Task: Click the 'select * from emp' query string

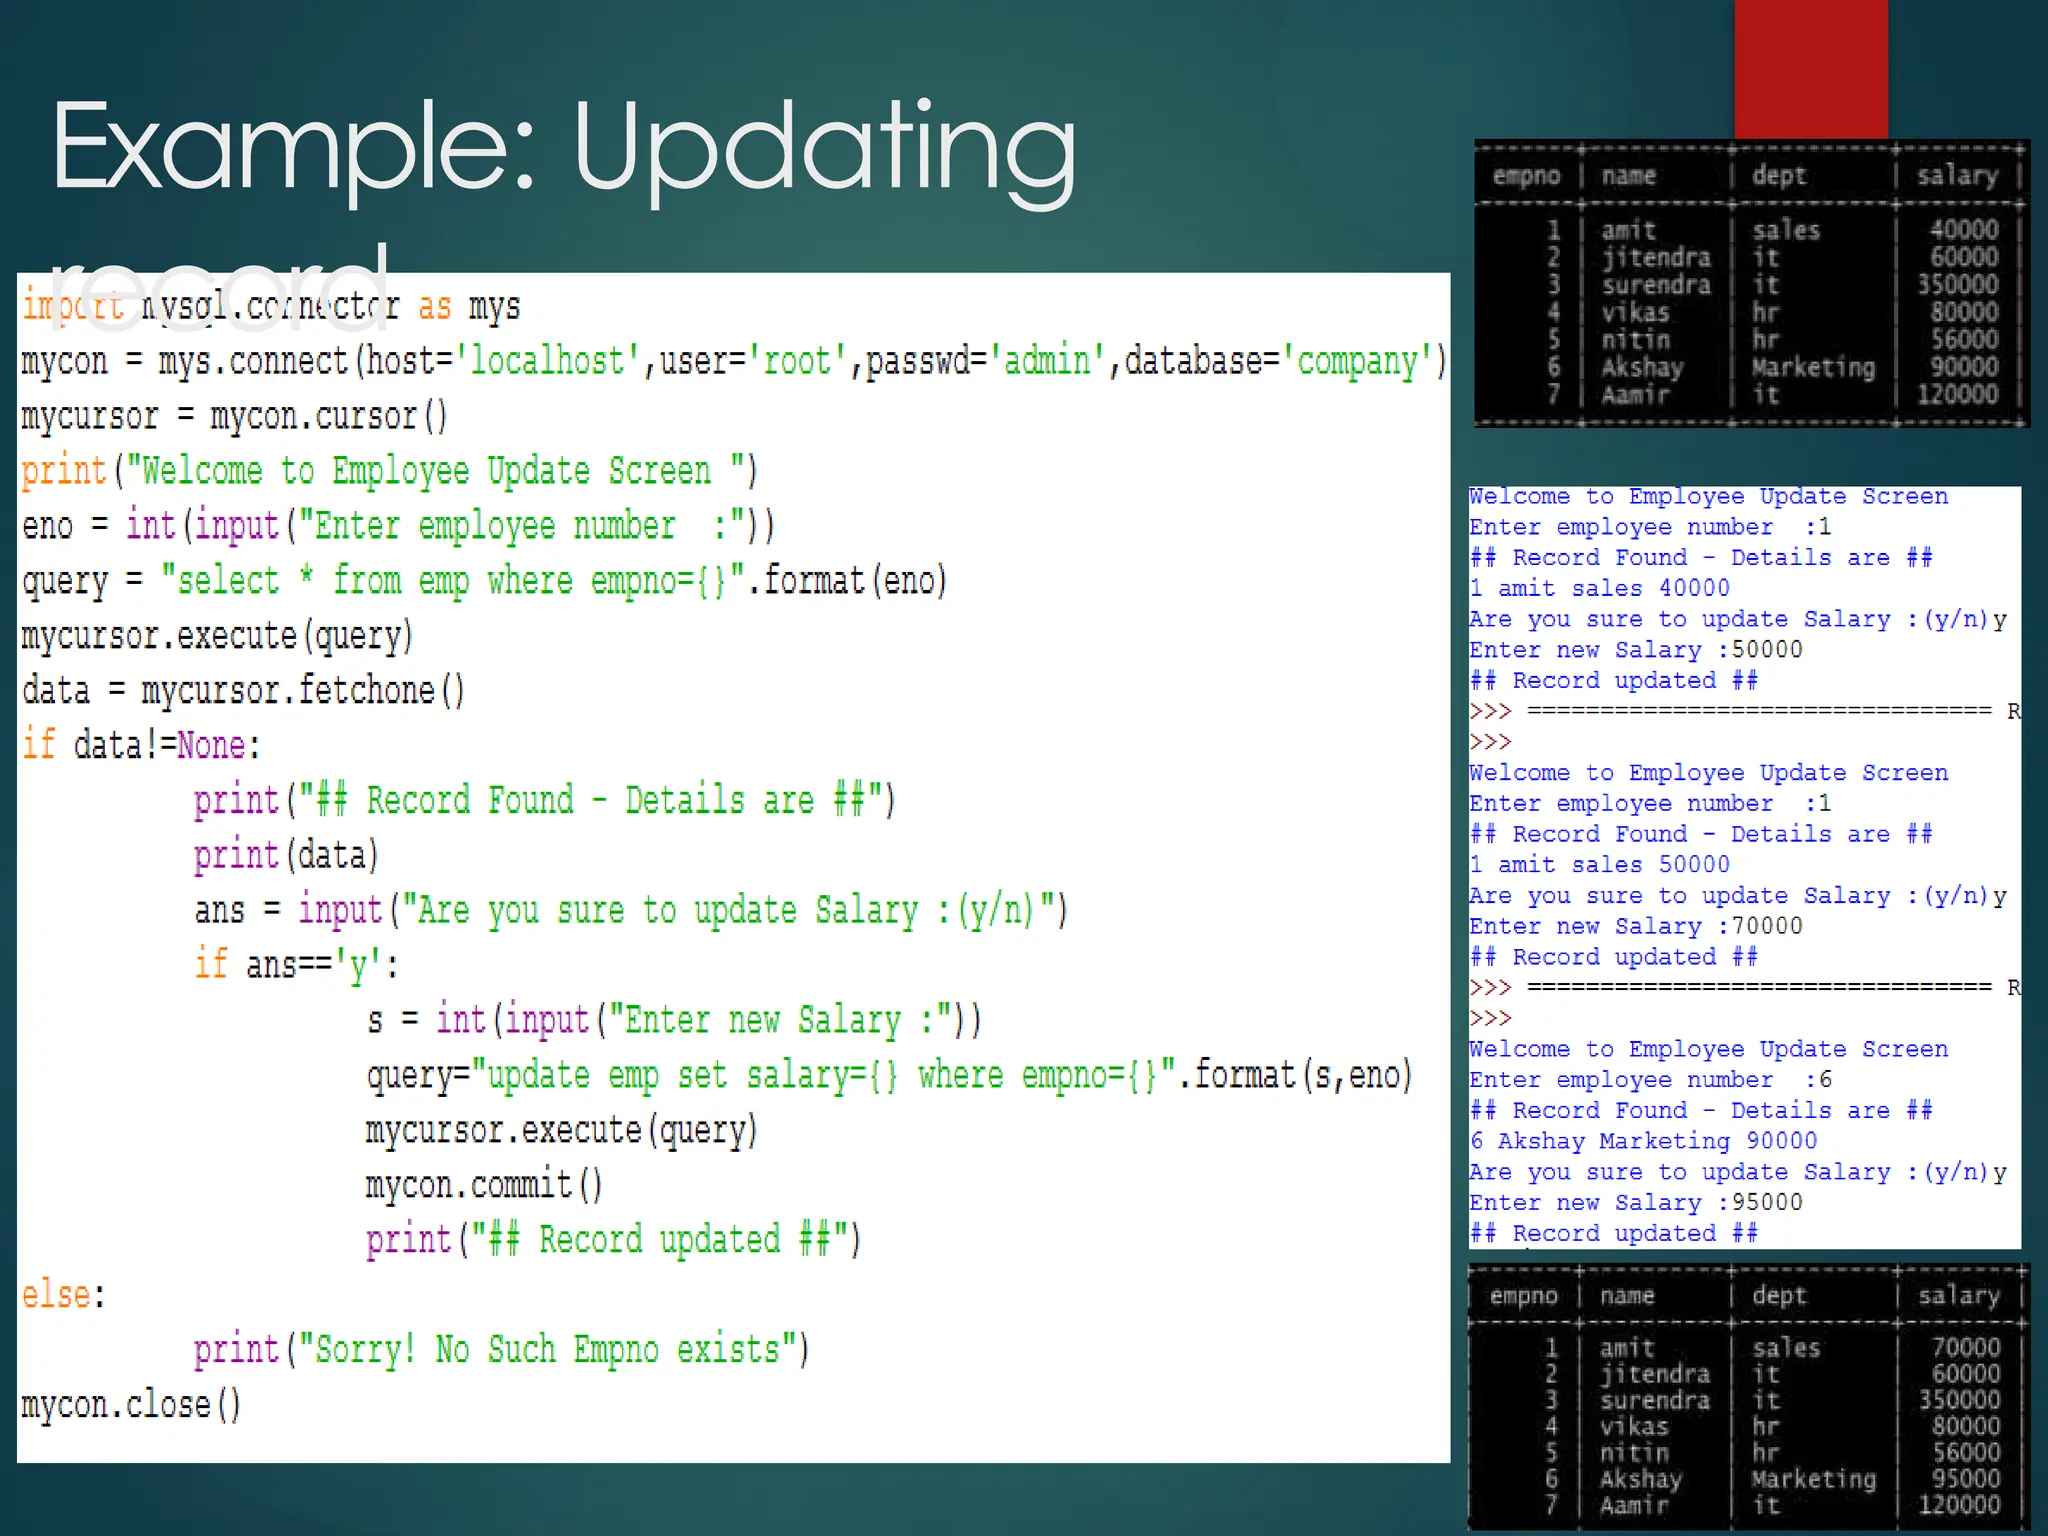Action: [x=452, y=581]
